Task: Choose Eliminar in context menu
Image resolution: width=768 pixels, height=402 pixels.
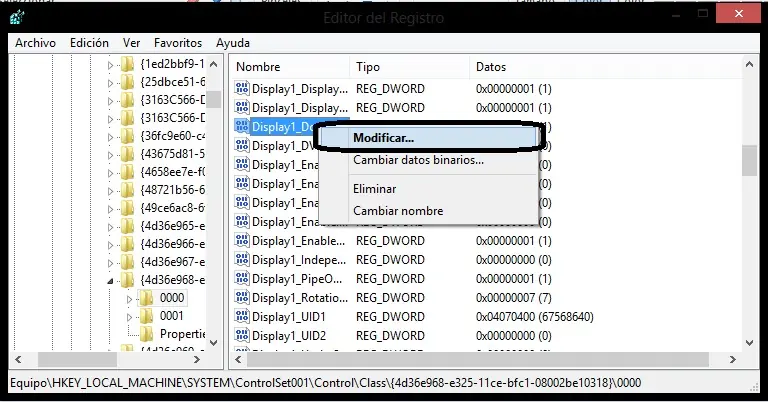Action: [x=428, y=189]
